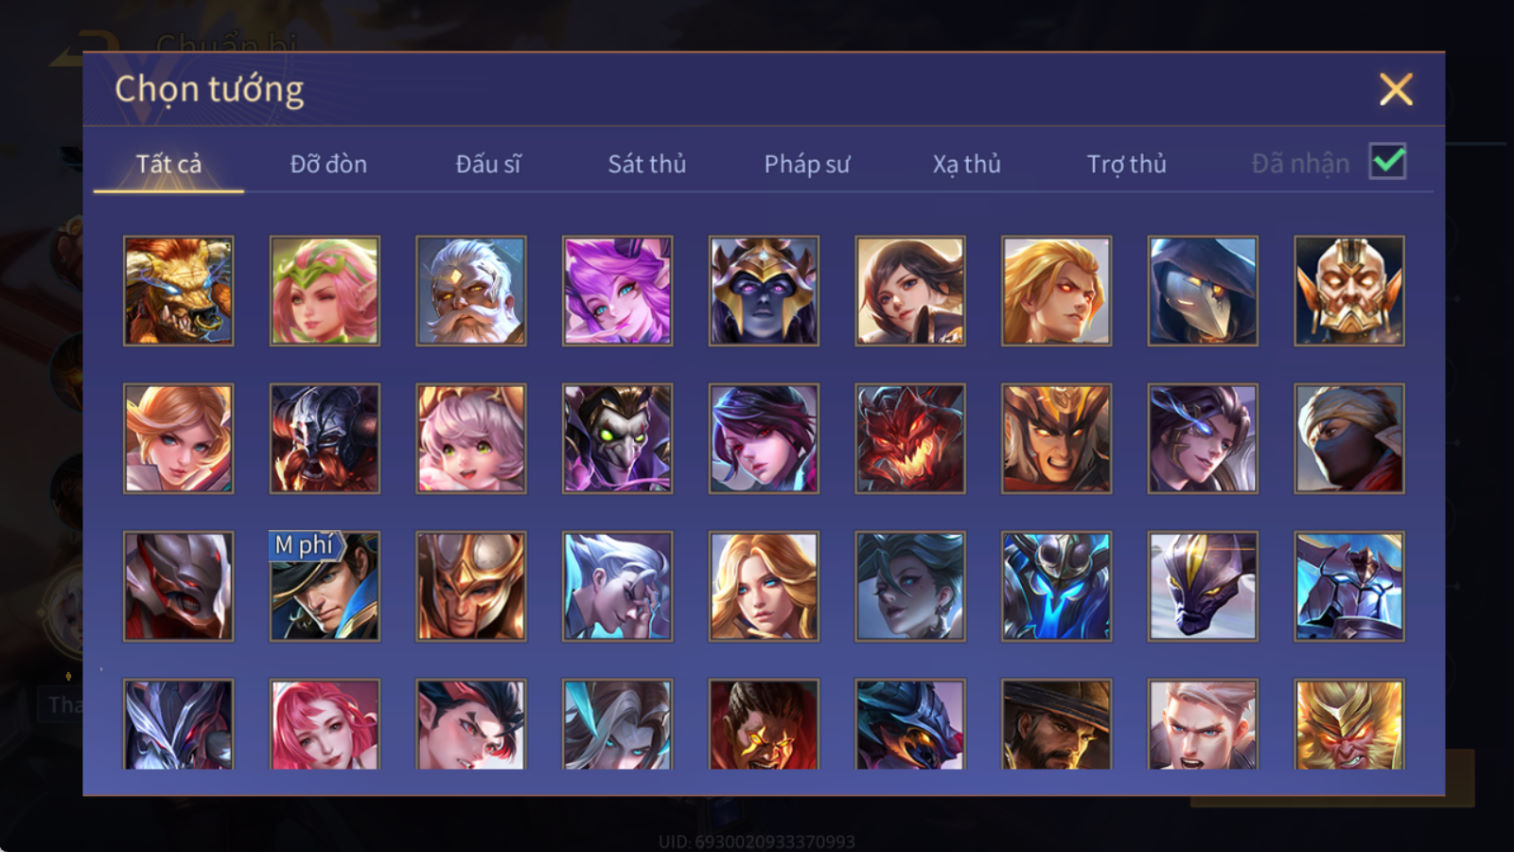The height and width of the screenshot is (852, 1514).
Task: Pick the pink-haired flower-crown girl hero
Action: (325, 291)
